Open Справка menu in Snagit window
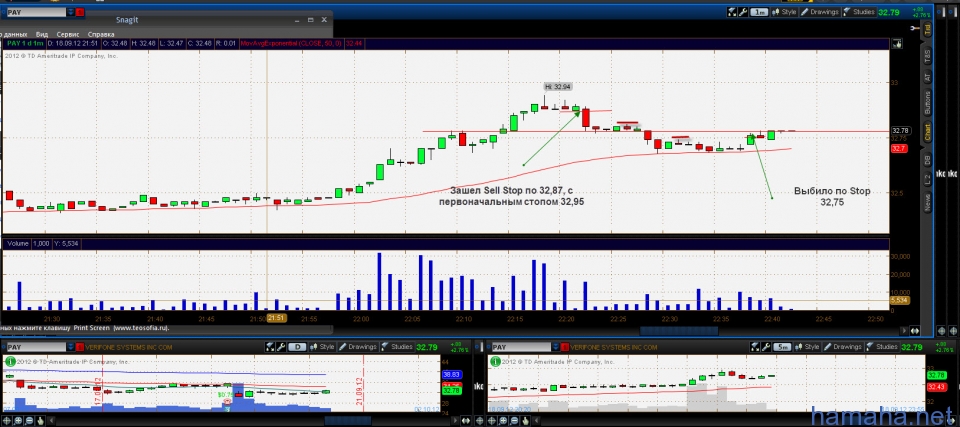Image resolution: width=960 pixels, height=427 pixels. pos(101,35)
